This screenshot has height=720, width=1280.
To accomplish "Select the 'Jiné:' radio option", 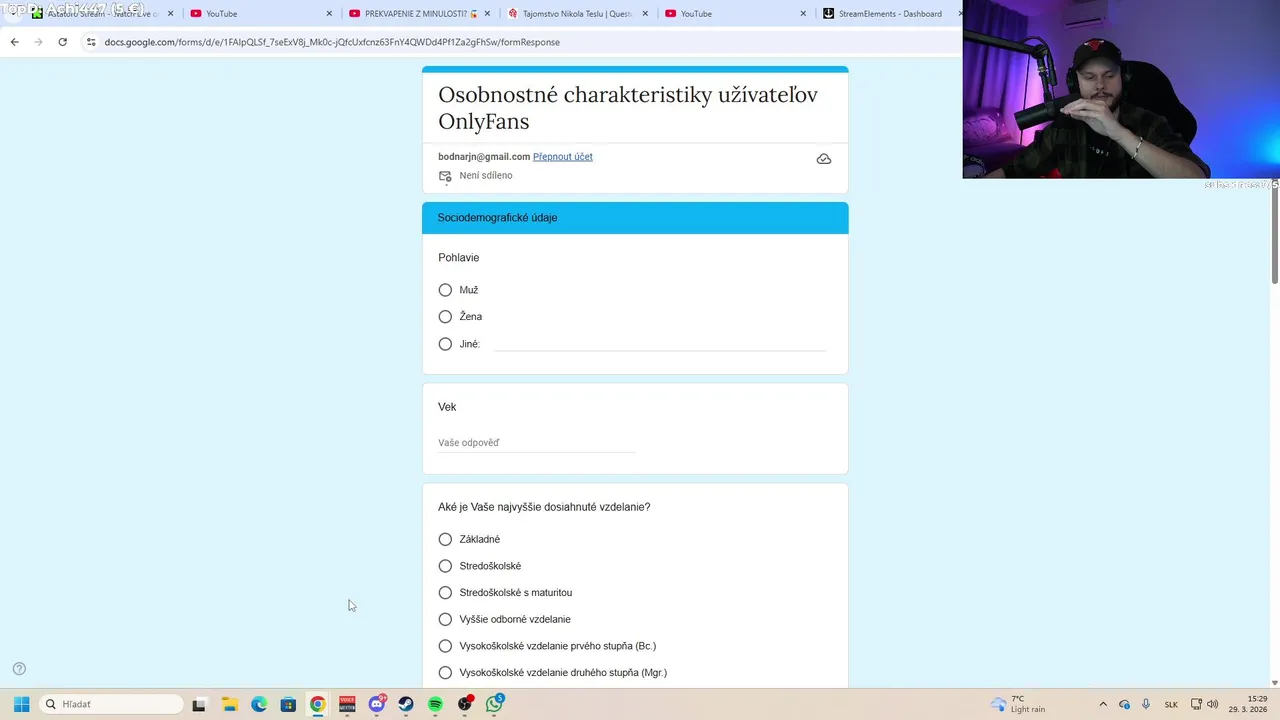I will [x=445, y=344].
